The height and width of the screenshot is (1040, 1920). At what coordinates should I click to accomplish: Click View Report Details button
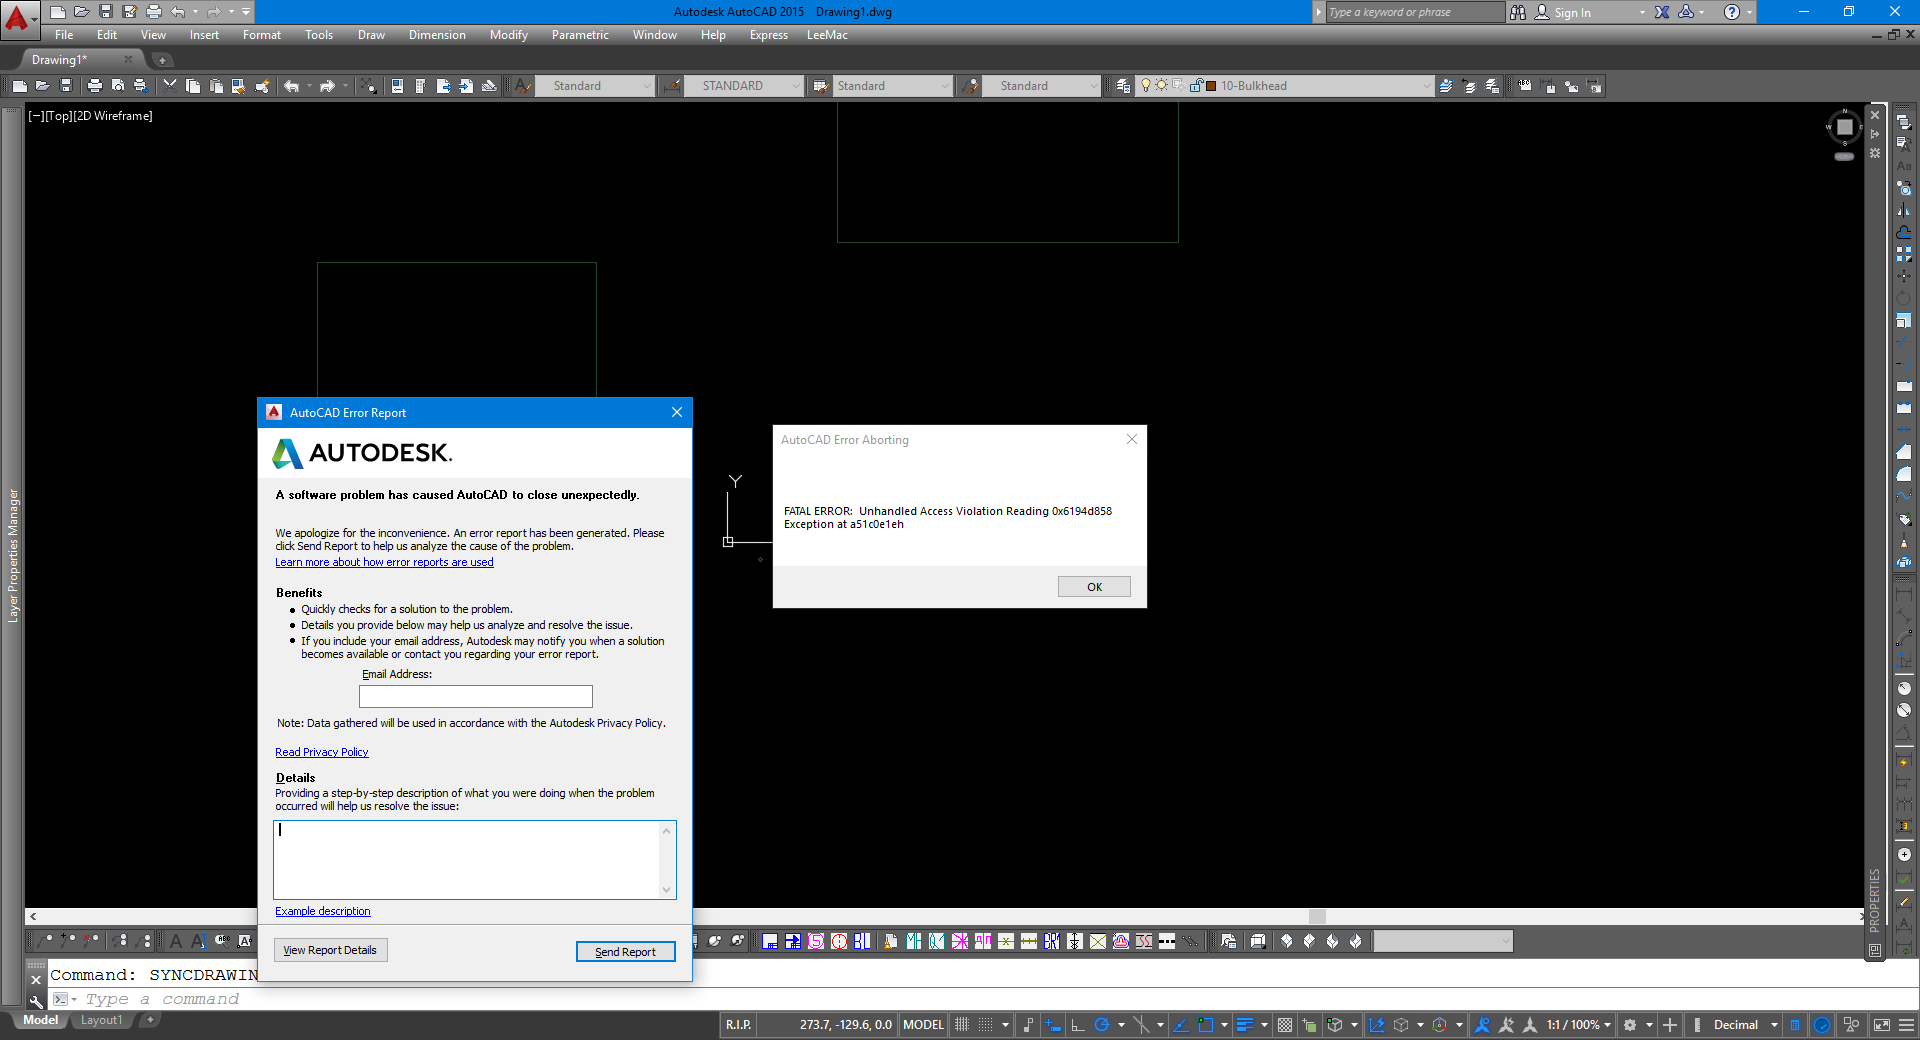coord(330,950)
